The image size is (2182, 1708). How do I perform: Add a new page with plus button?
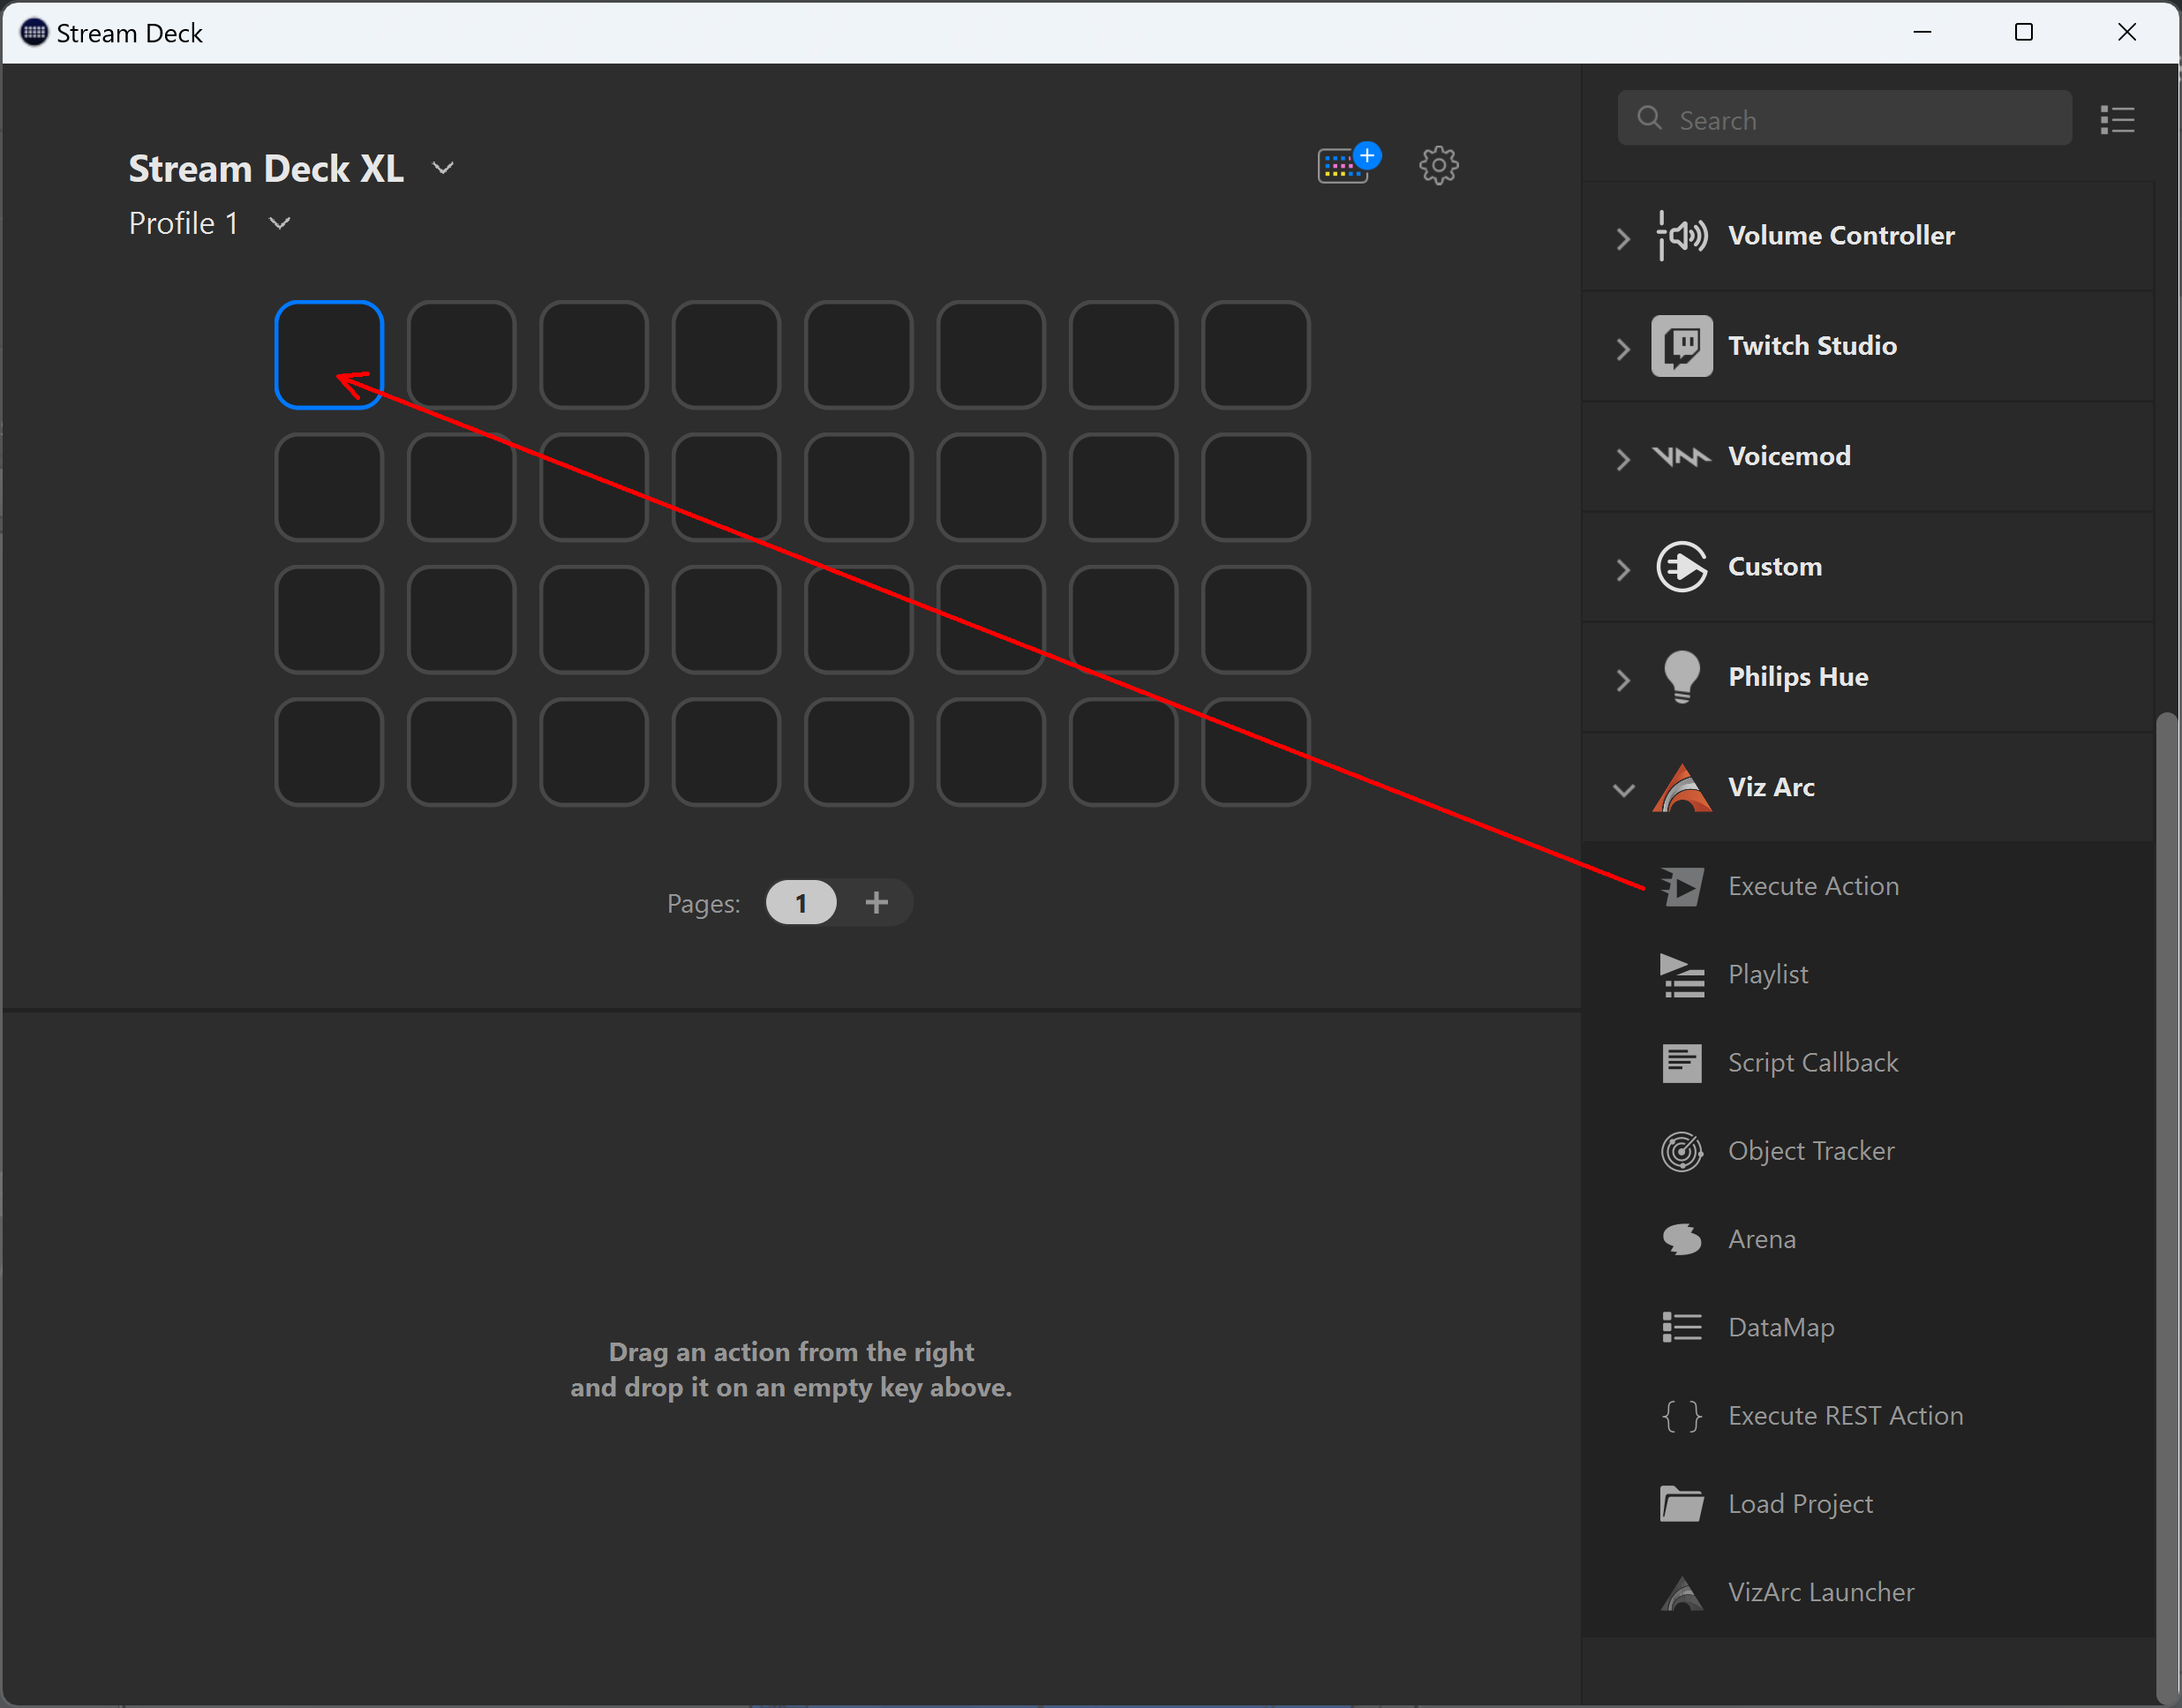click(x=876, y=903)
